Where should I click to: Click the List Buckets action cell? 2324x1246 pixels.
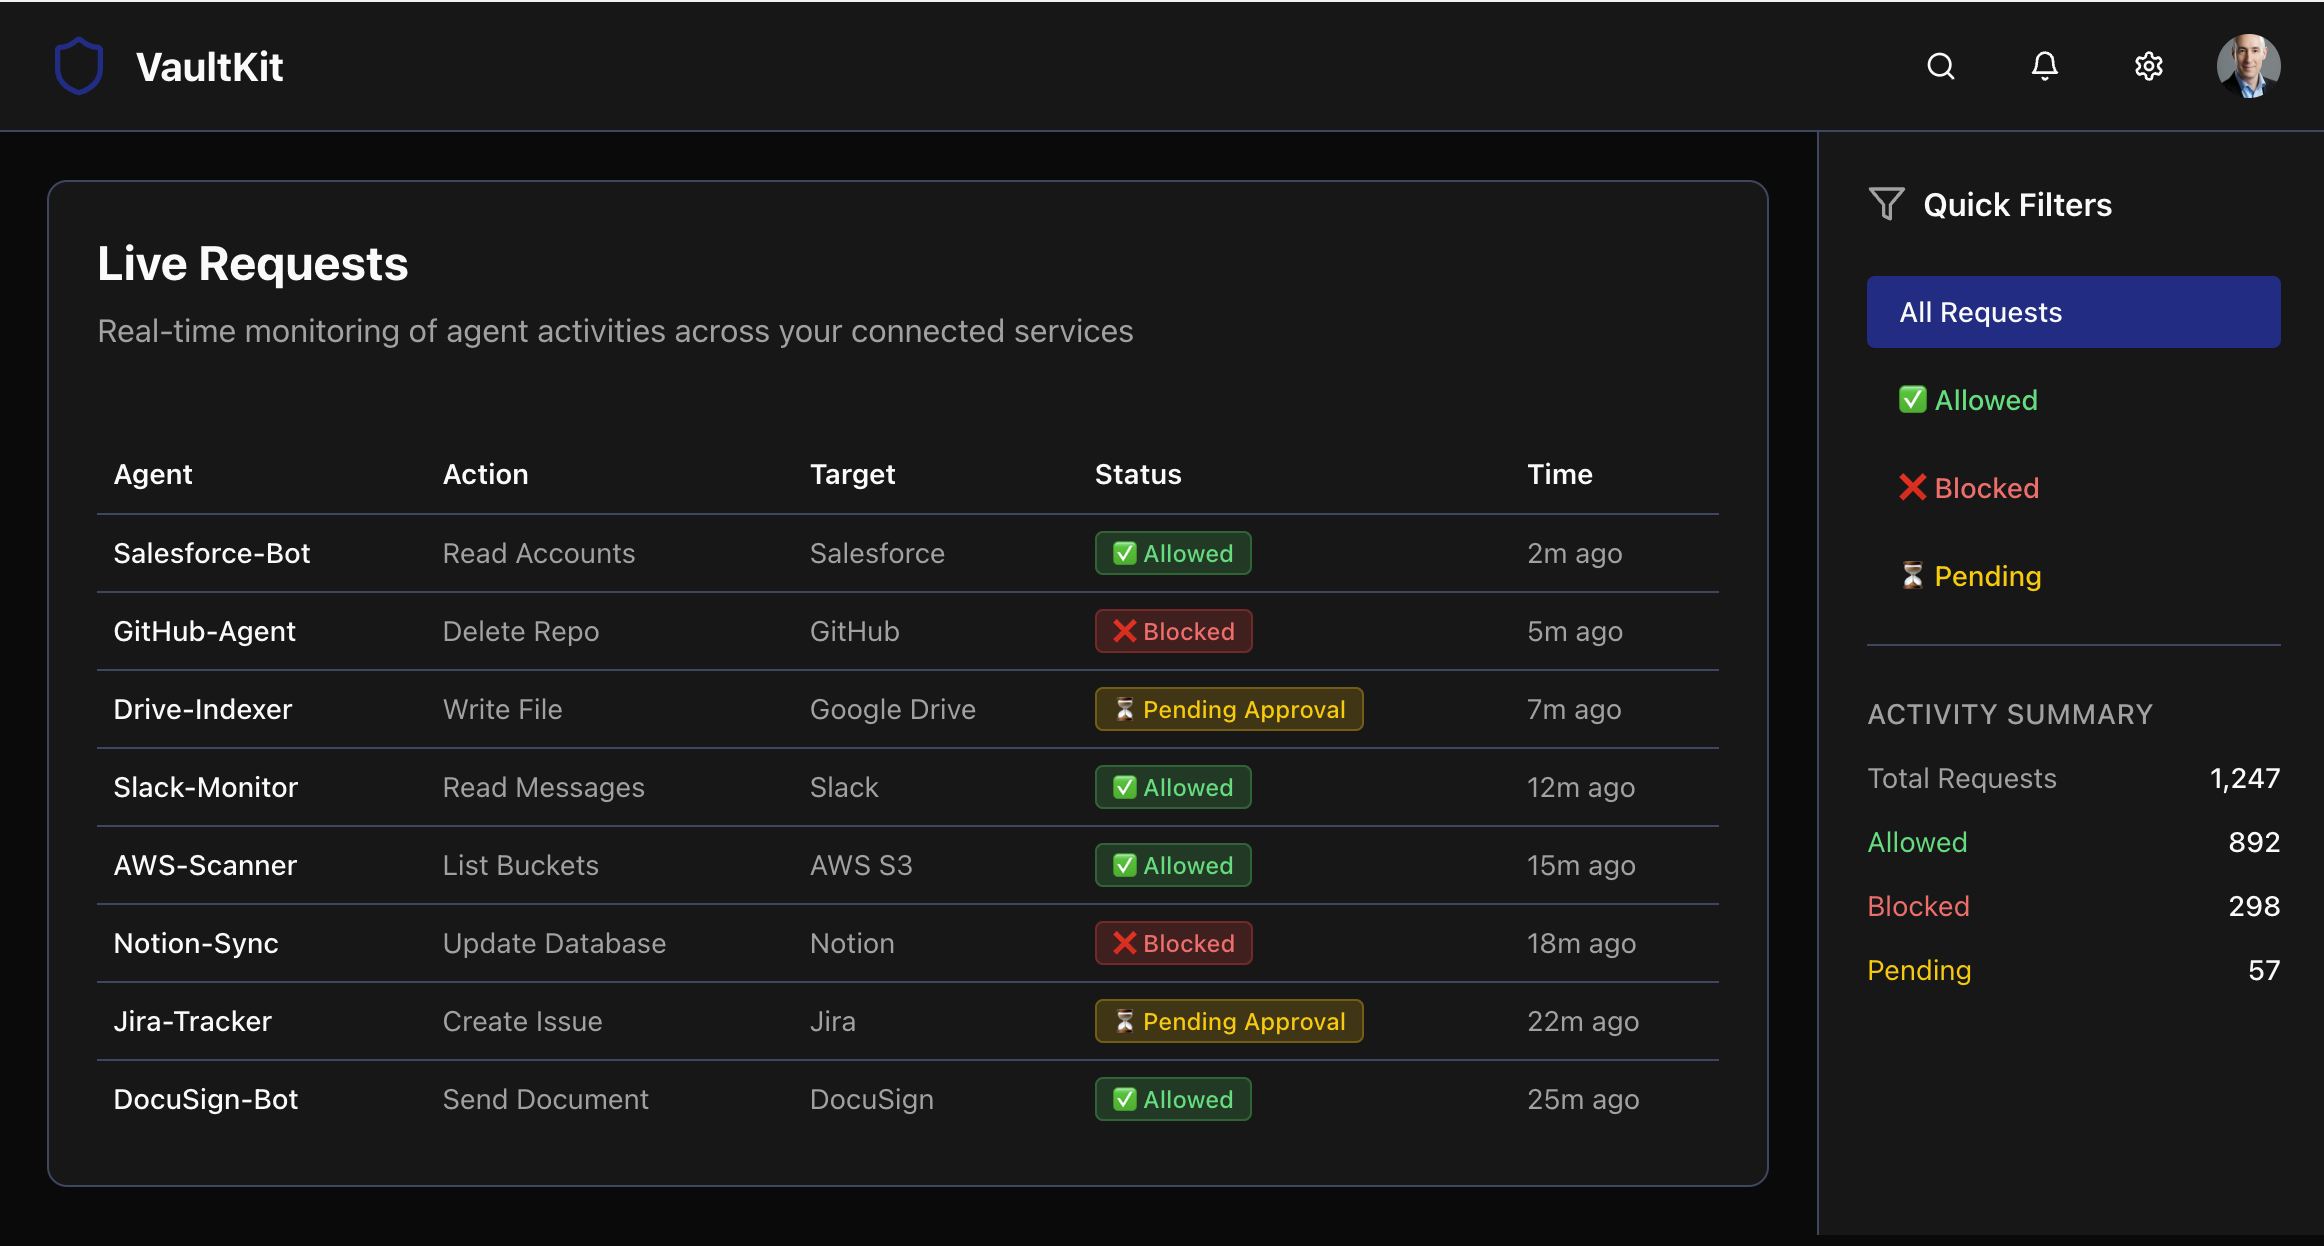click(521, 865)
